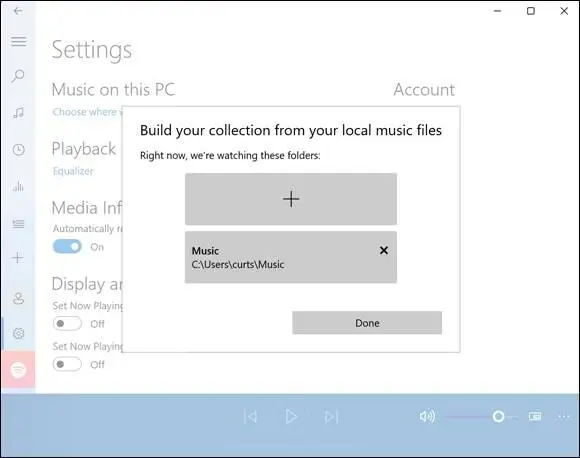Close the app window
The height and width of the screenshot is (458, 580).
[x=564, y=11]
